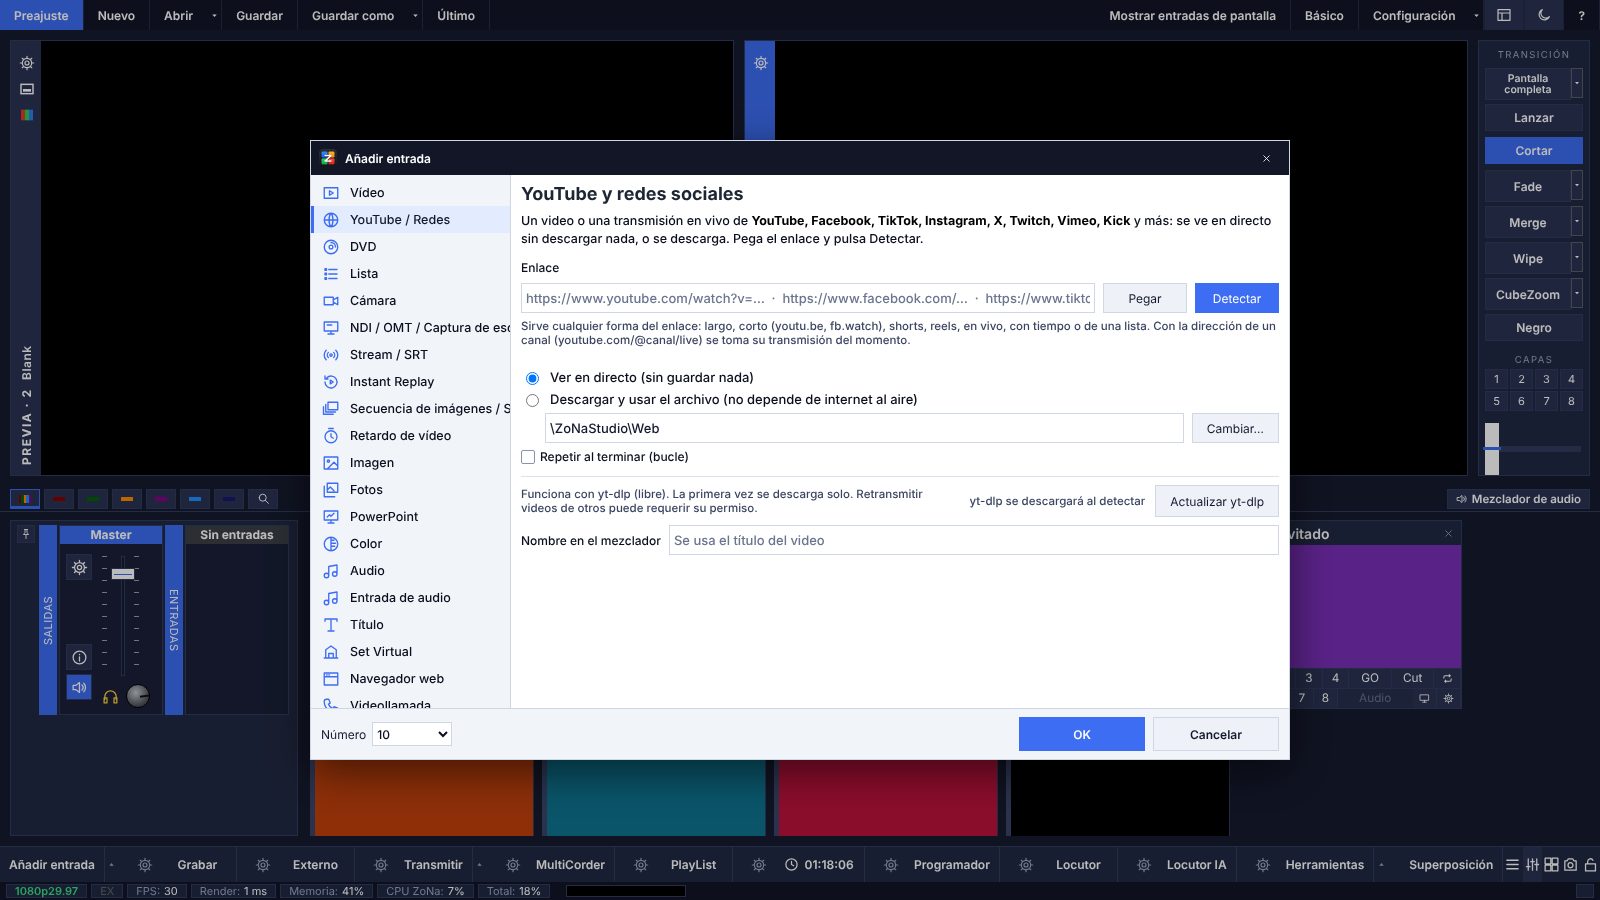
Task: Open the preview panel gear settings
Action: click(x=27, y=63)
